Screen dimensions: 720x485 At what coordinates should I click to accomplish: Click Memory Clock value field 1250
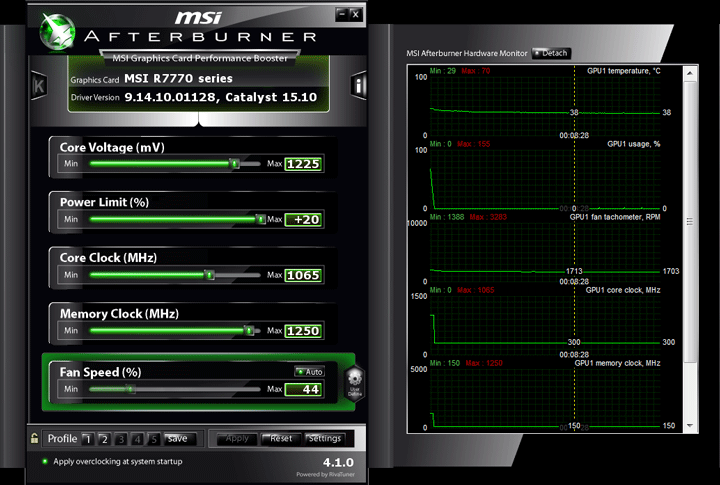(x=304, y=331)
